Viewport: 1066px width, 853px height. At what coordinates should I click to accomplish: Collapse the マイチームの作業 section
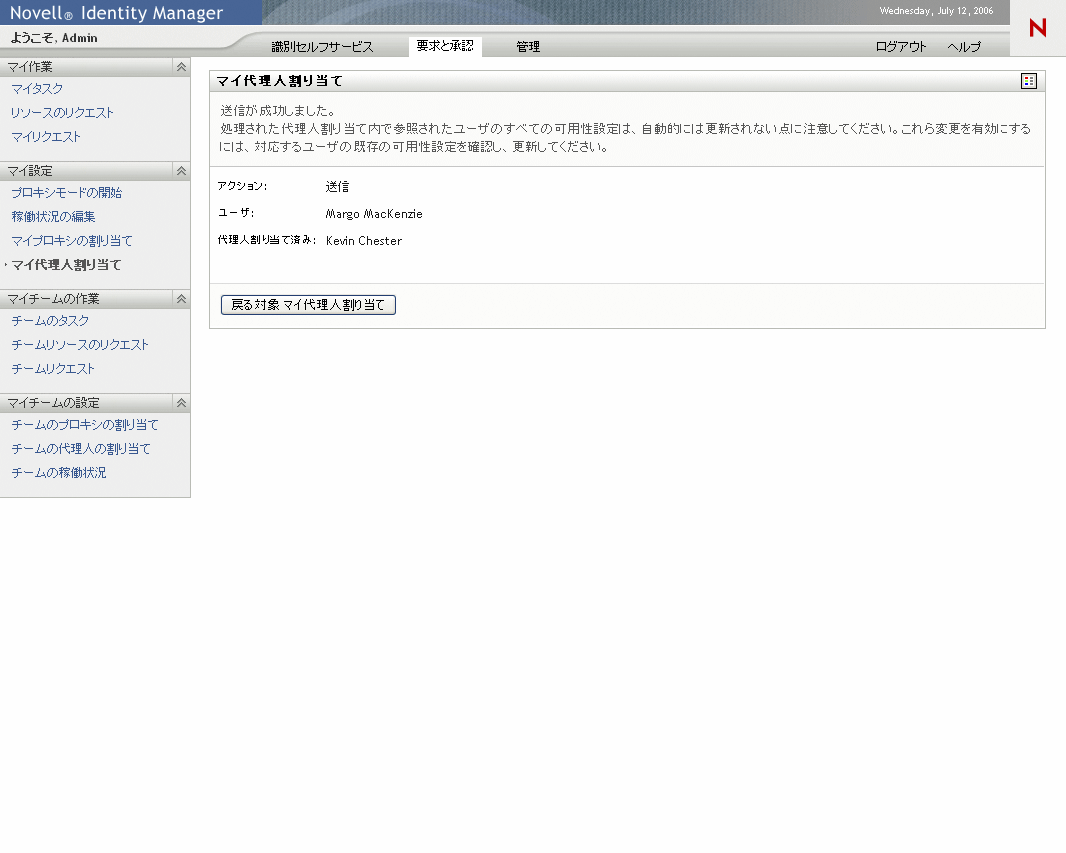point(181,298)
